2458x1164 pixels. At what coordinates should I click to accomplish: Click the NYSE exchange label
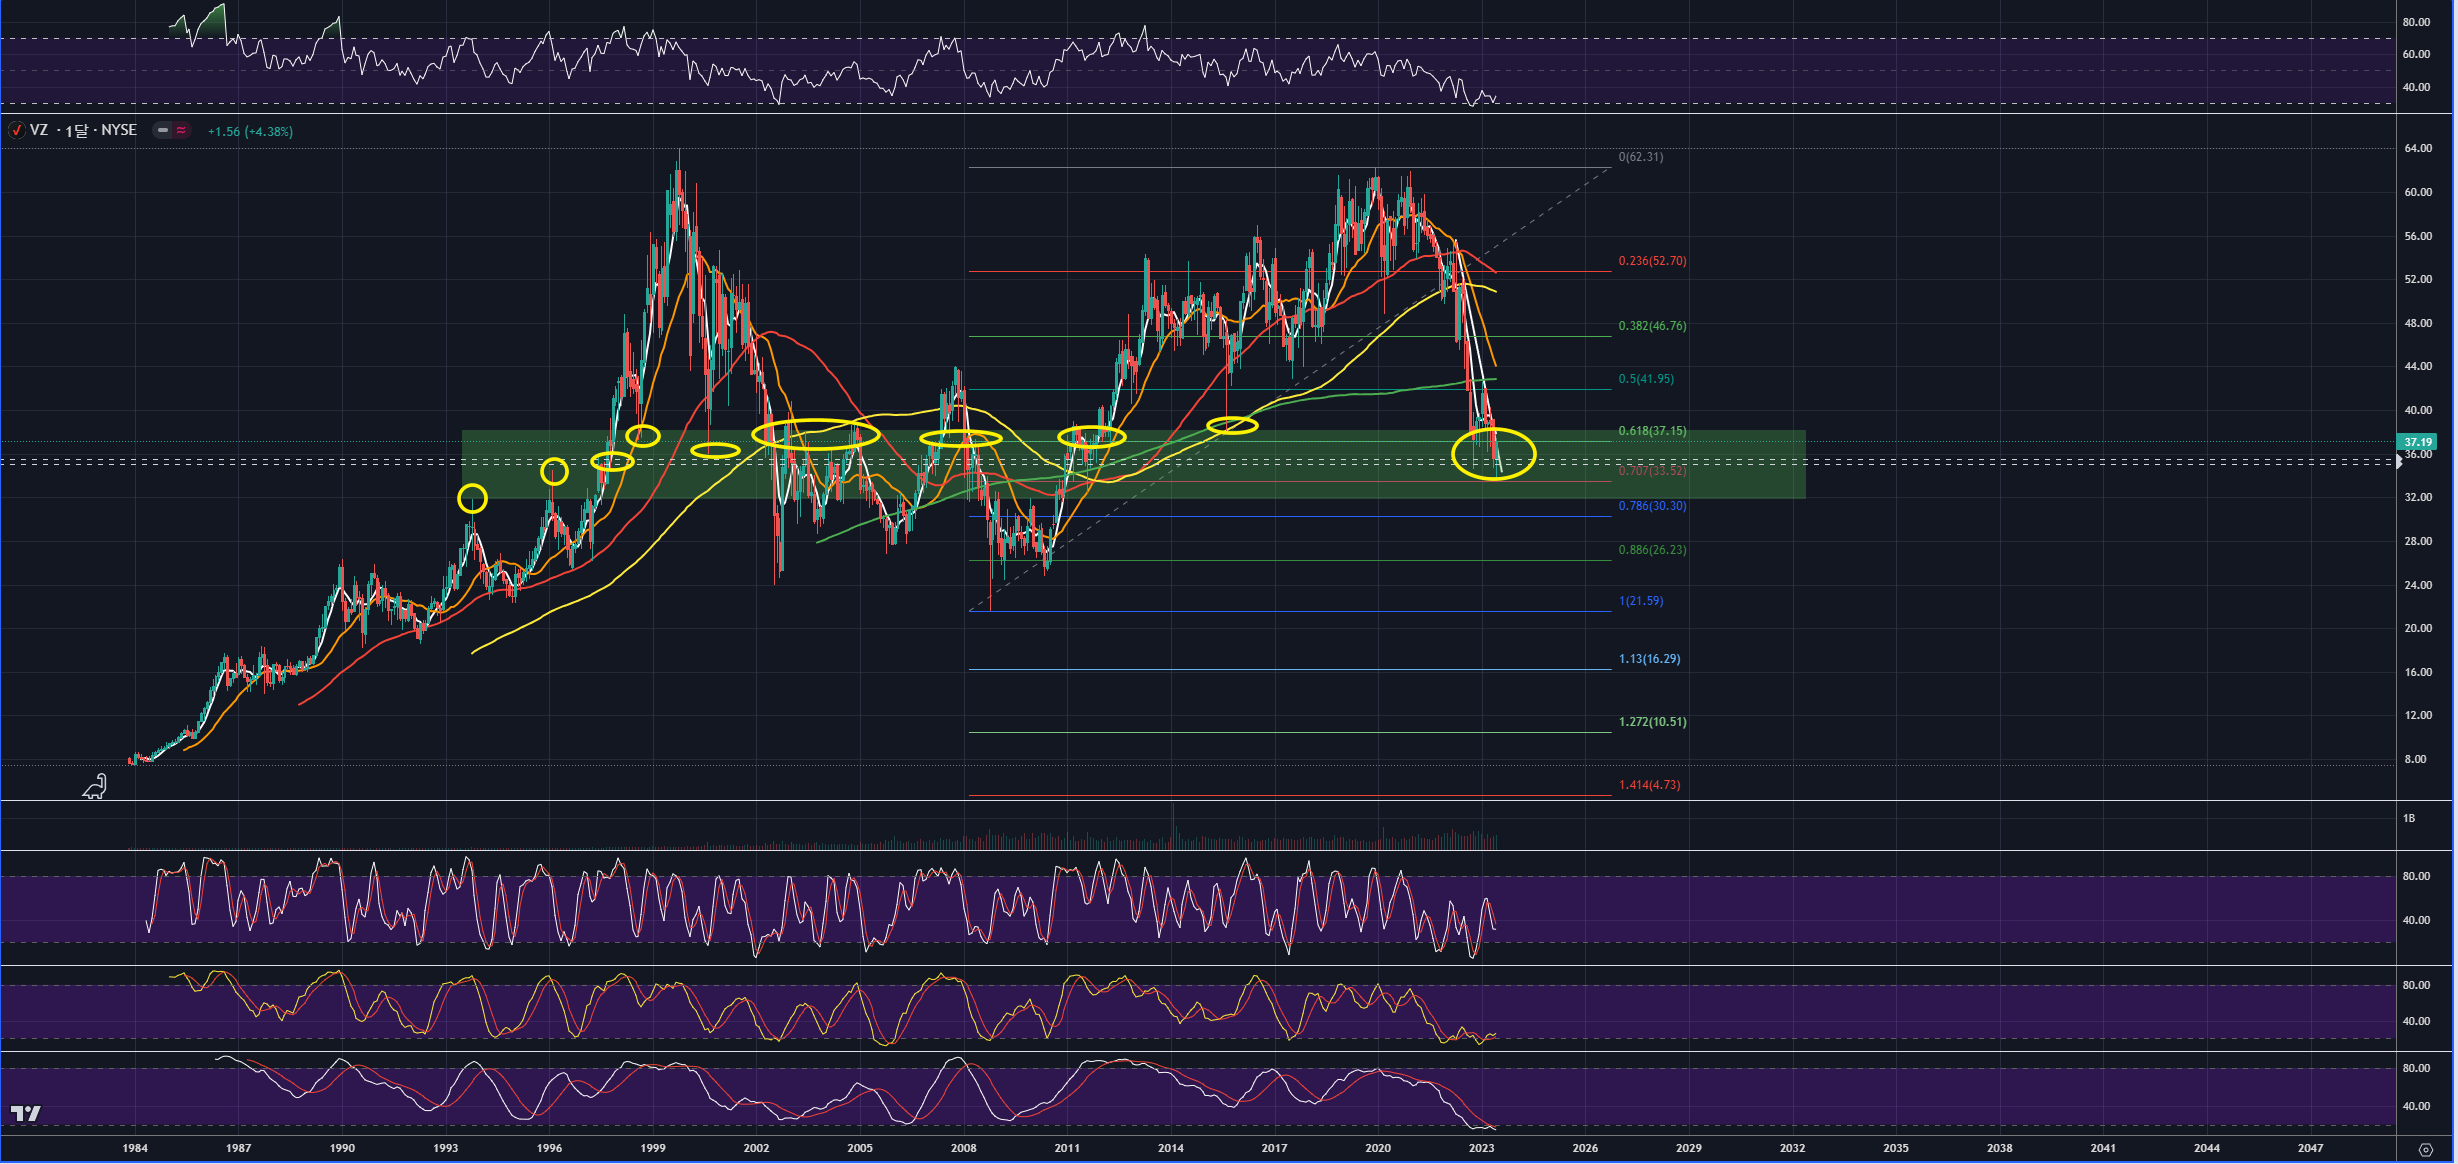[x=119, y=131]
